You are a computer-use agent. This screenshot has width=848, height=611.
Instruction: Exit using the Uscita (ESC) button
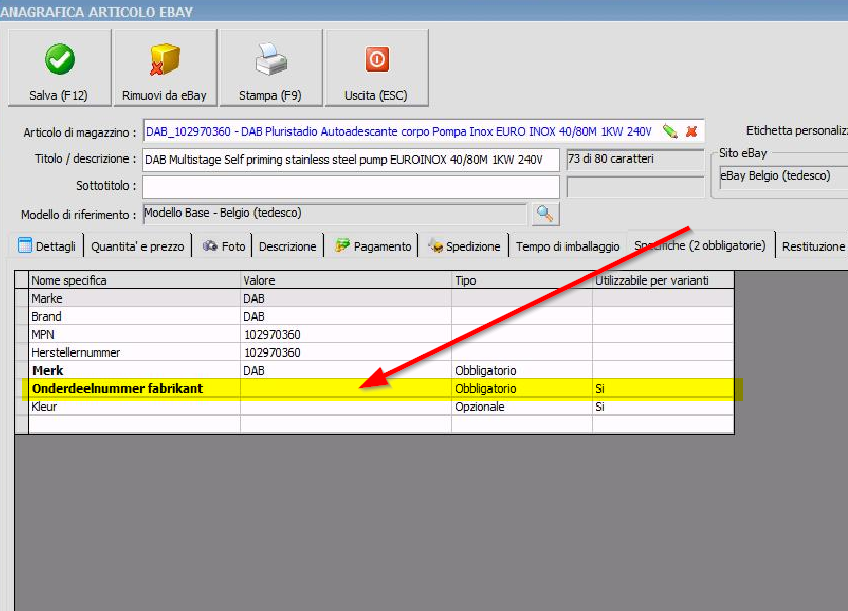(376, 68)
